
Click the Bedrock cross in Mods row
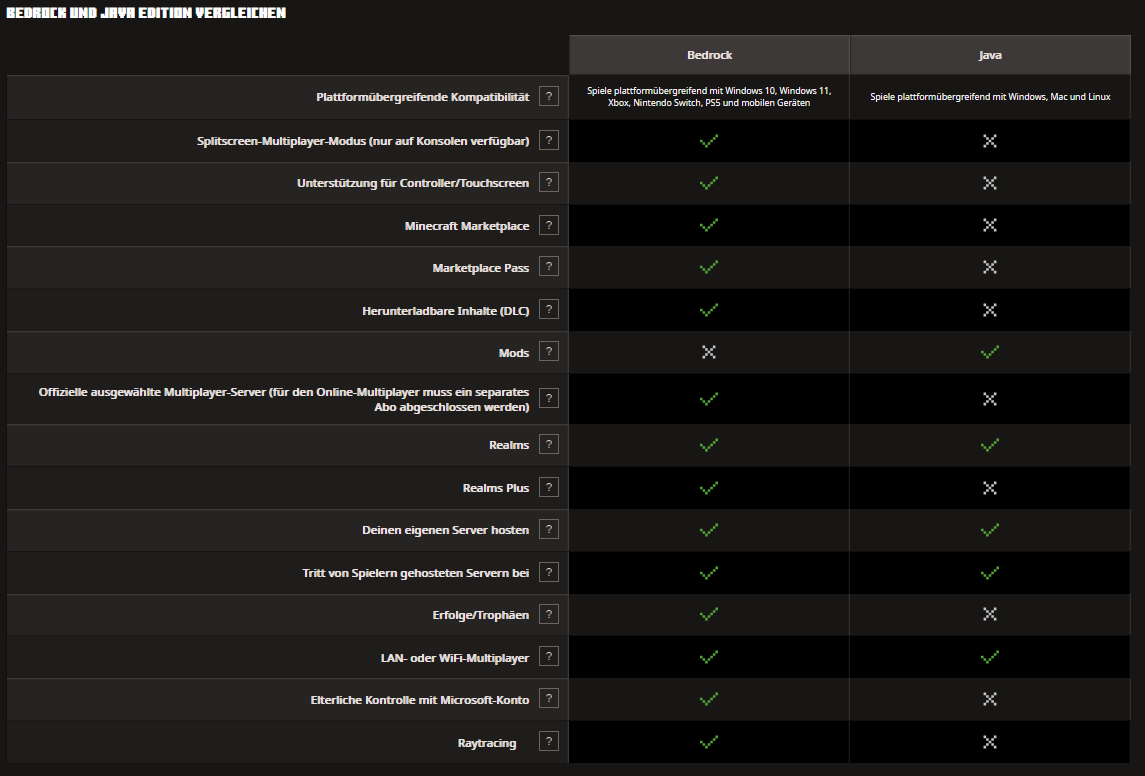(x=709, y=352)
